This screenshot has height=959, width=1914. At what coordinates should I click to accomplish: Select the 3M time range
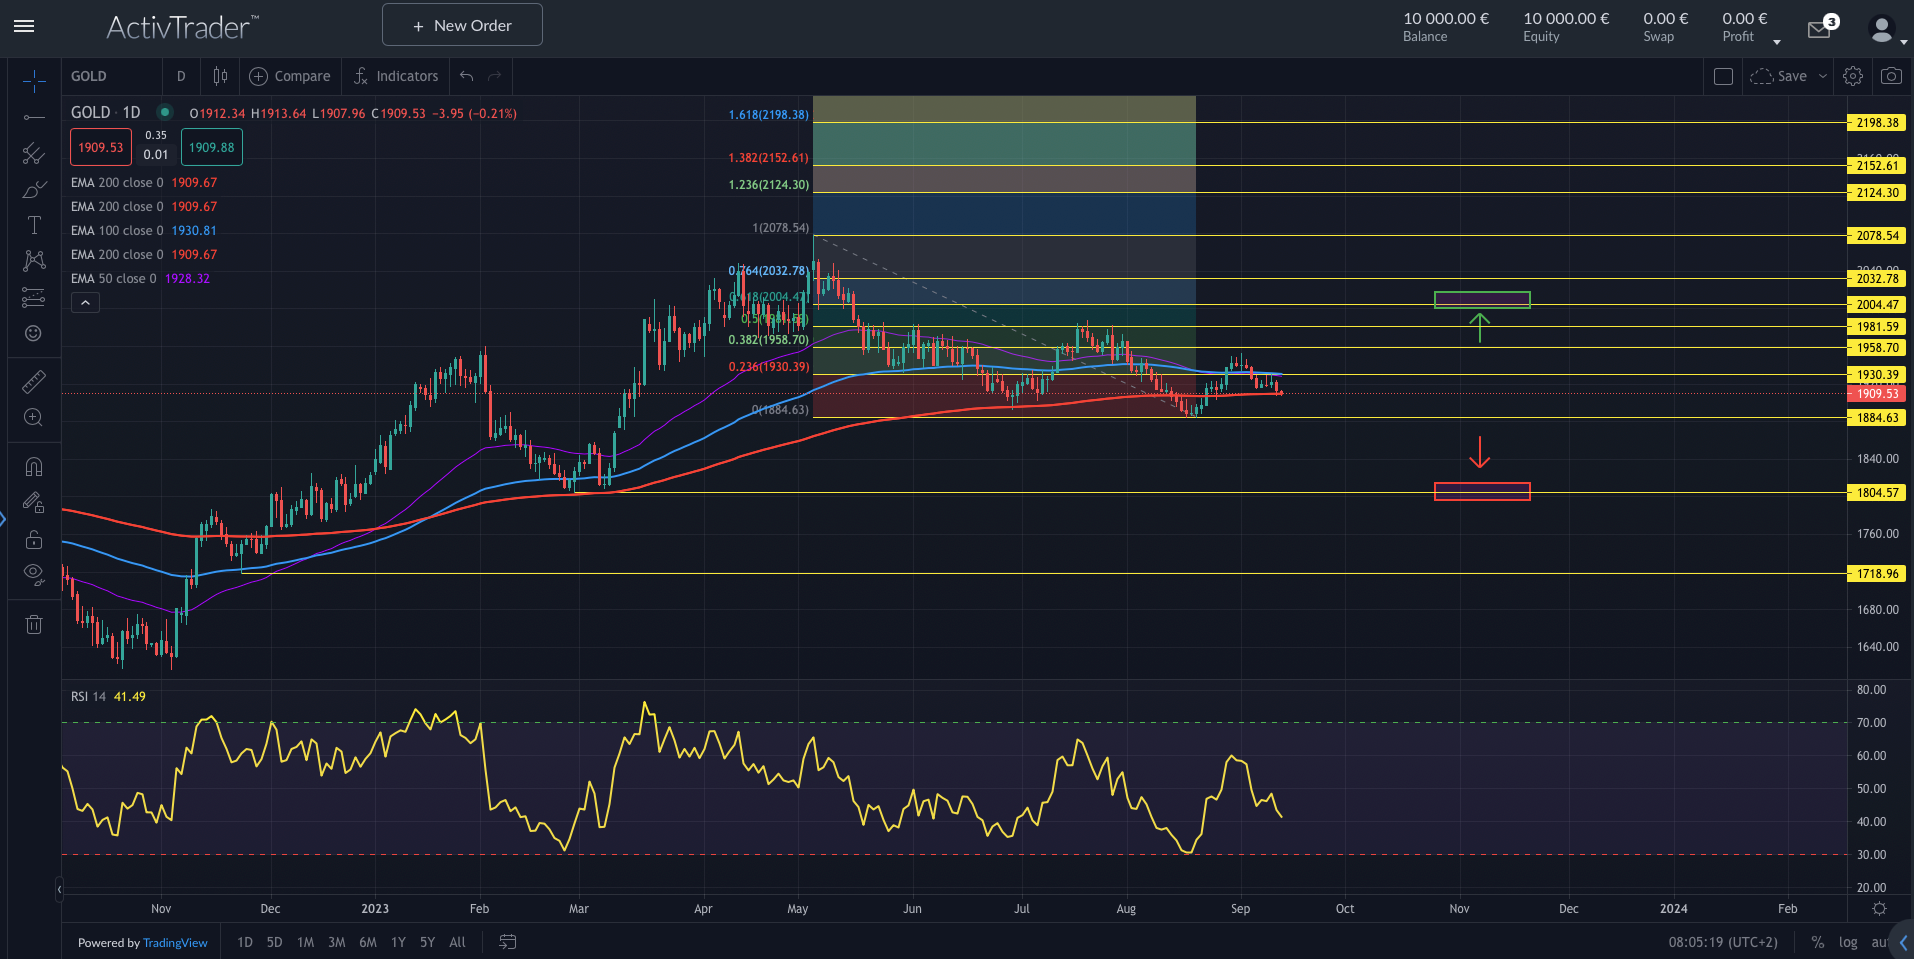pos(336,942)
